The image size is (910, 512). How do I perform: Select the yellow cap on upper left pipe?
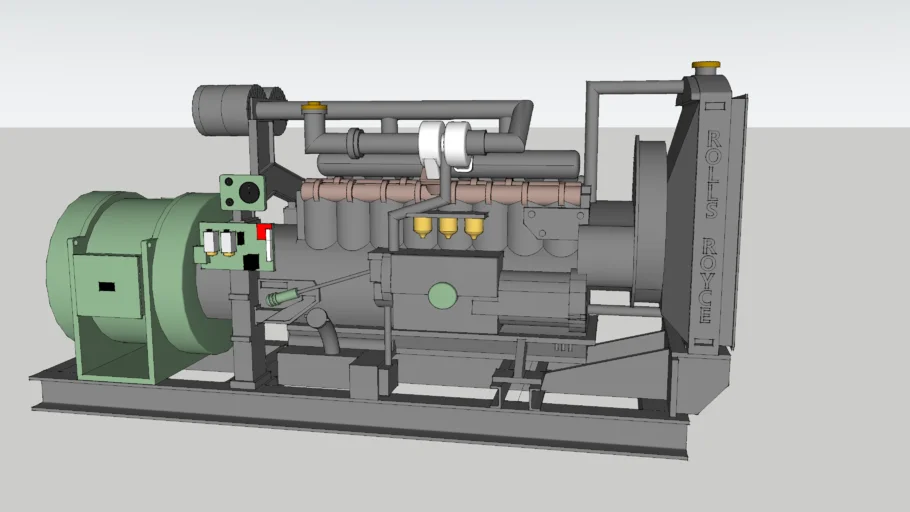pyautogui.click(x=313, y=105)
